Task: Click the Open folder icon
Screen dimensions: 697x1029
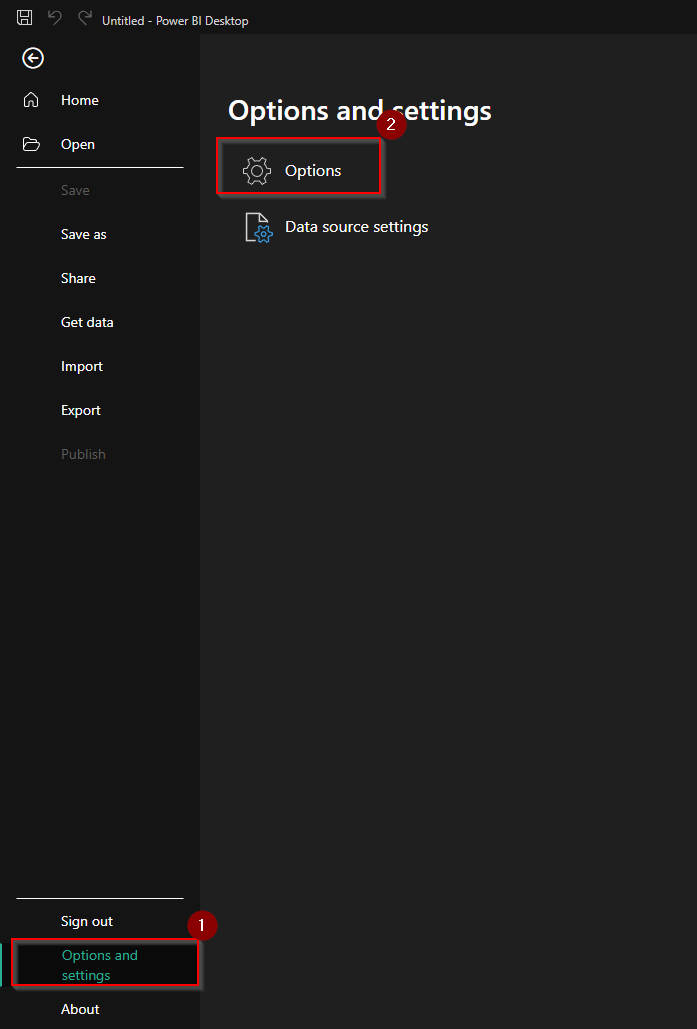Action: coord(32,144)
